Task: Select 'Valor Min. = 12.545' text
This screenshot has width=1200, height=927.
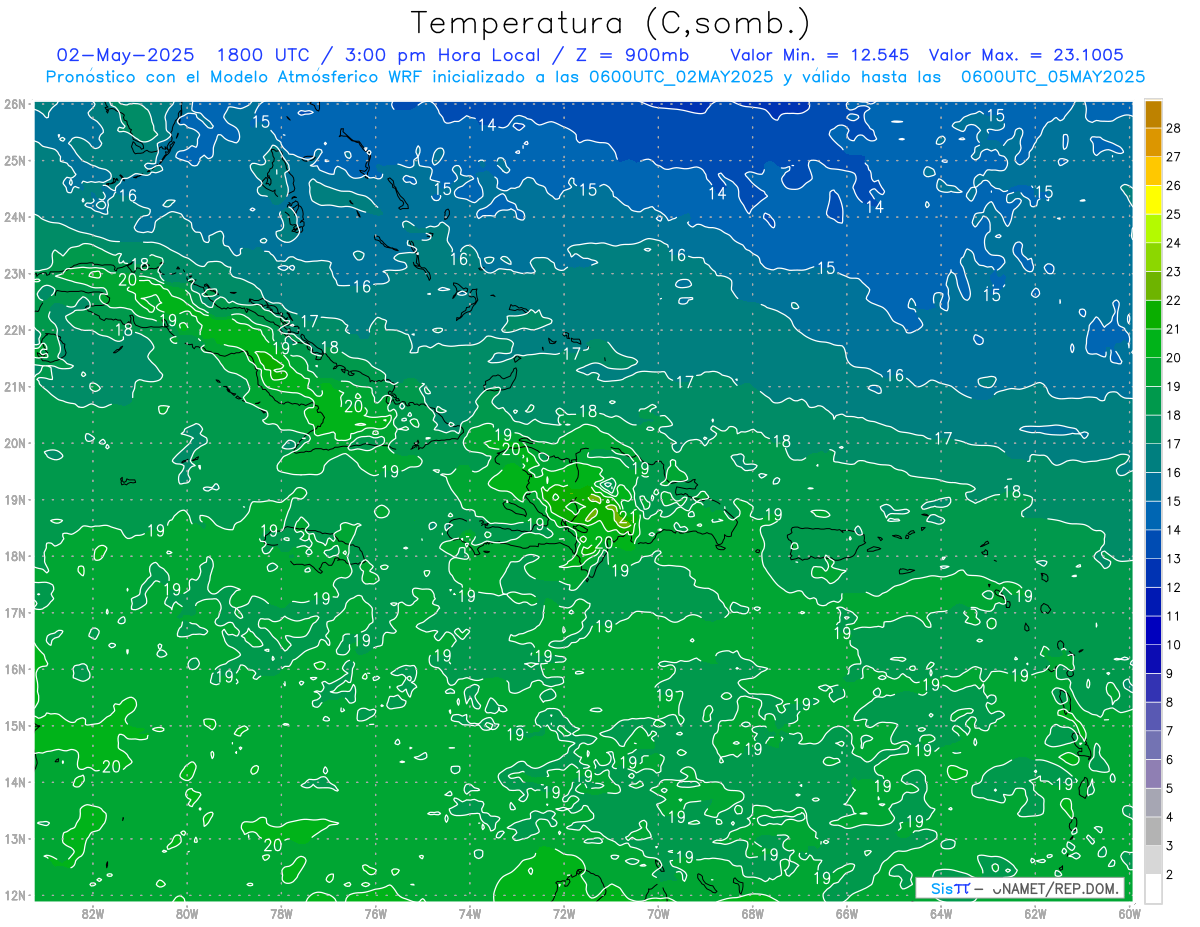Action: point(820,55)
